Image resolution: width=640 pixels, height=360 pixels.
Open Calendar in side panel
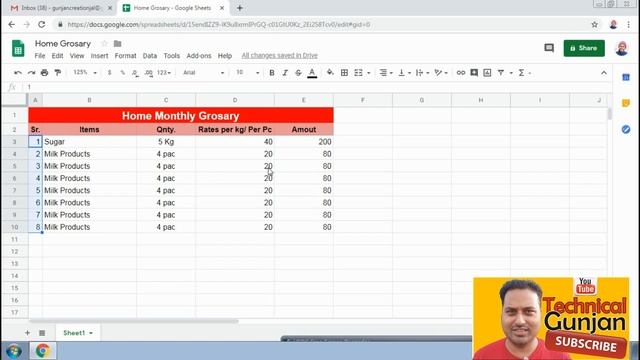tap(626, 77)
